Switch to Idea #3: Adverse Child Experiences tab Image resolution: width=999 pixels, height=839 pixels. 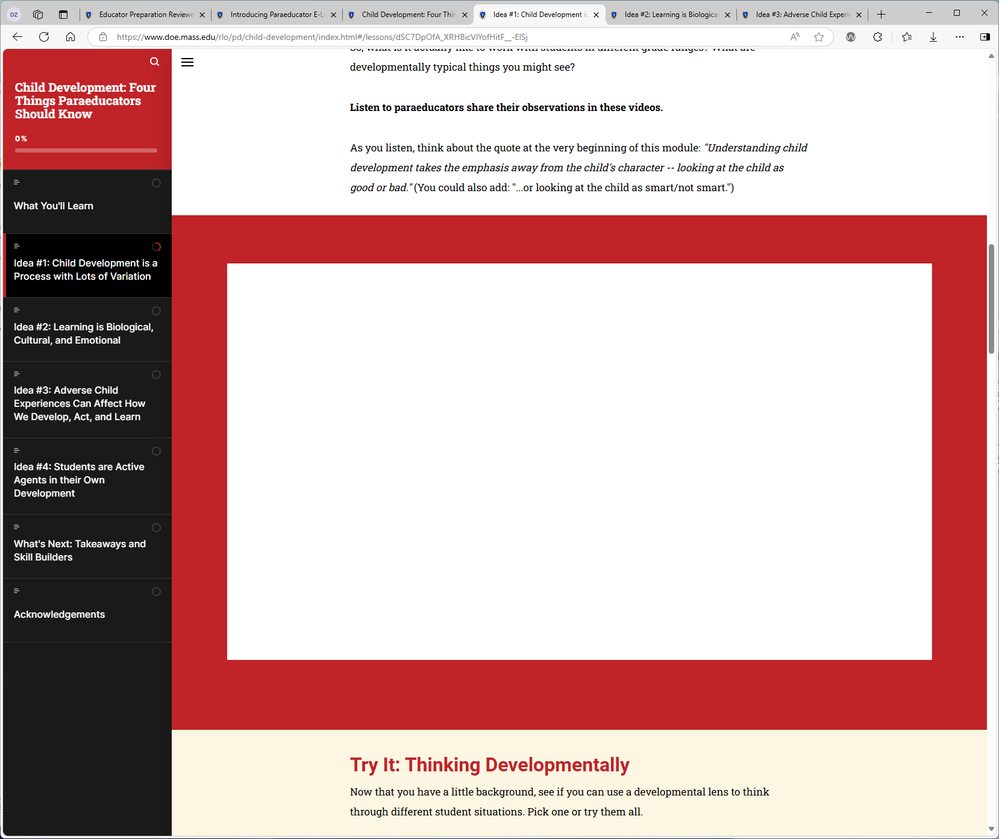[x=801, y=14]
